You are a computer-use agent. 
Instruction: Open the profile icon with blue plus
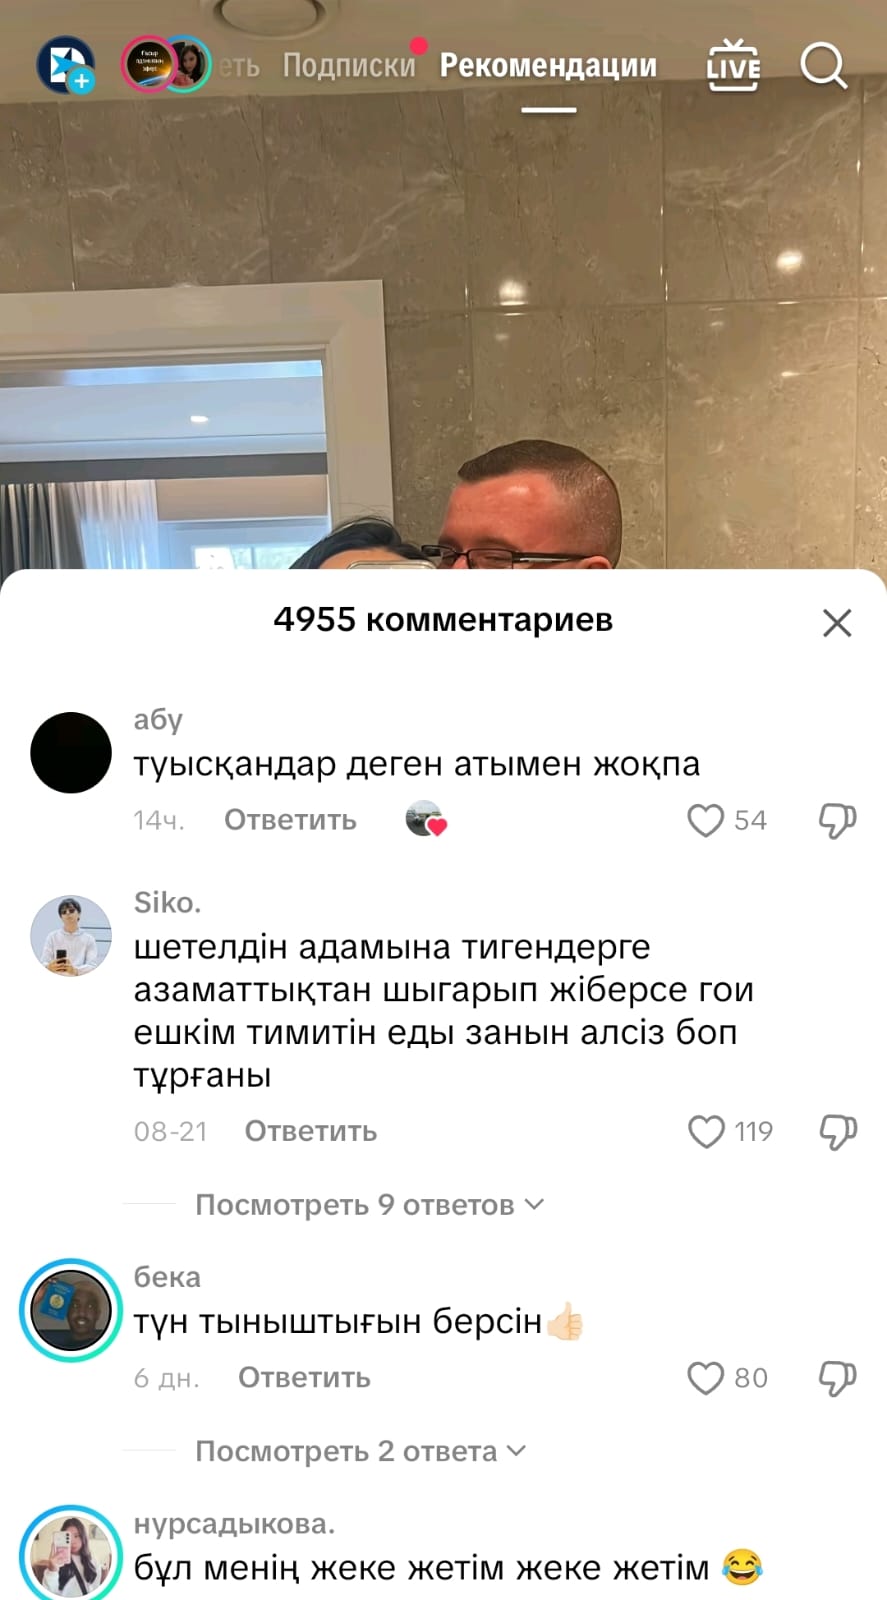click(66, 65)
